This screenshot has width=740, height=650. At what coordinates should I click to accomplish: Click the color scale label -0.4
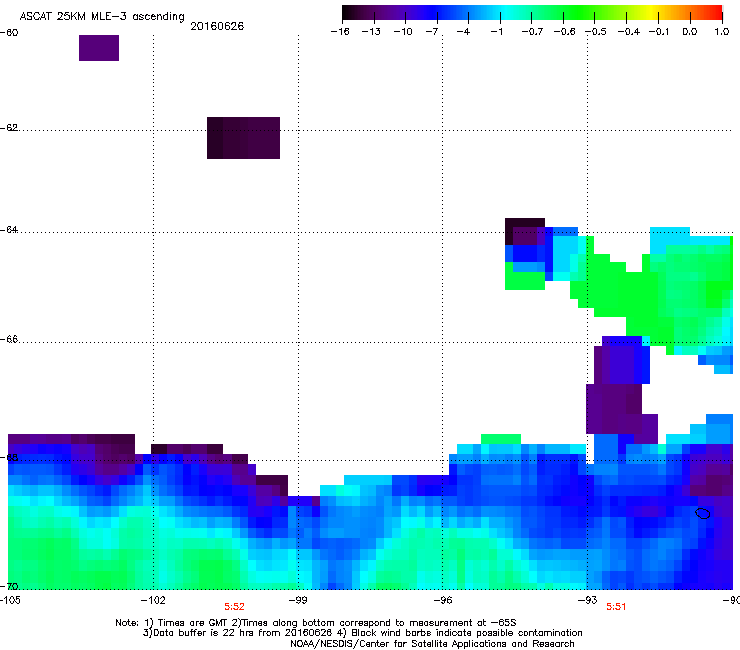(629, 32)
